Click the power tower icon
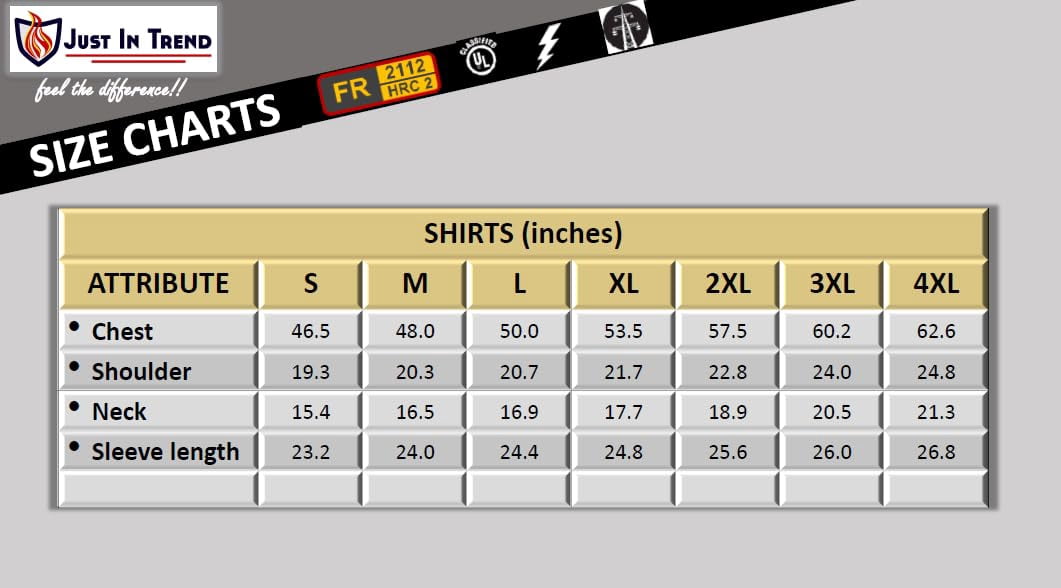Screen dimensions: 1061x588 [623, 26]
